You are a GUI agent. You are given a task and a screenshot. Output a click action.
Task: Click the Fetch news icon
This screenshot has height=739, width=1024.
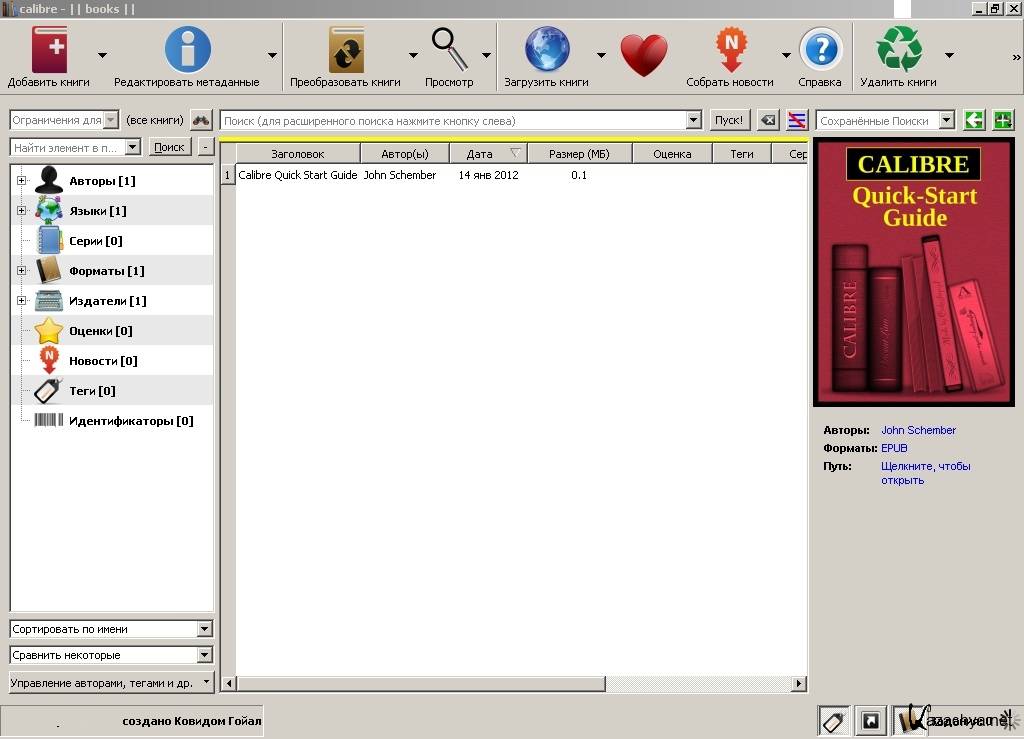730,50
